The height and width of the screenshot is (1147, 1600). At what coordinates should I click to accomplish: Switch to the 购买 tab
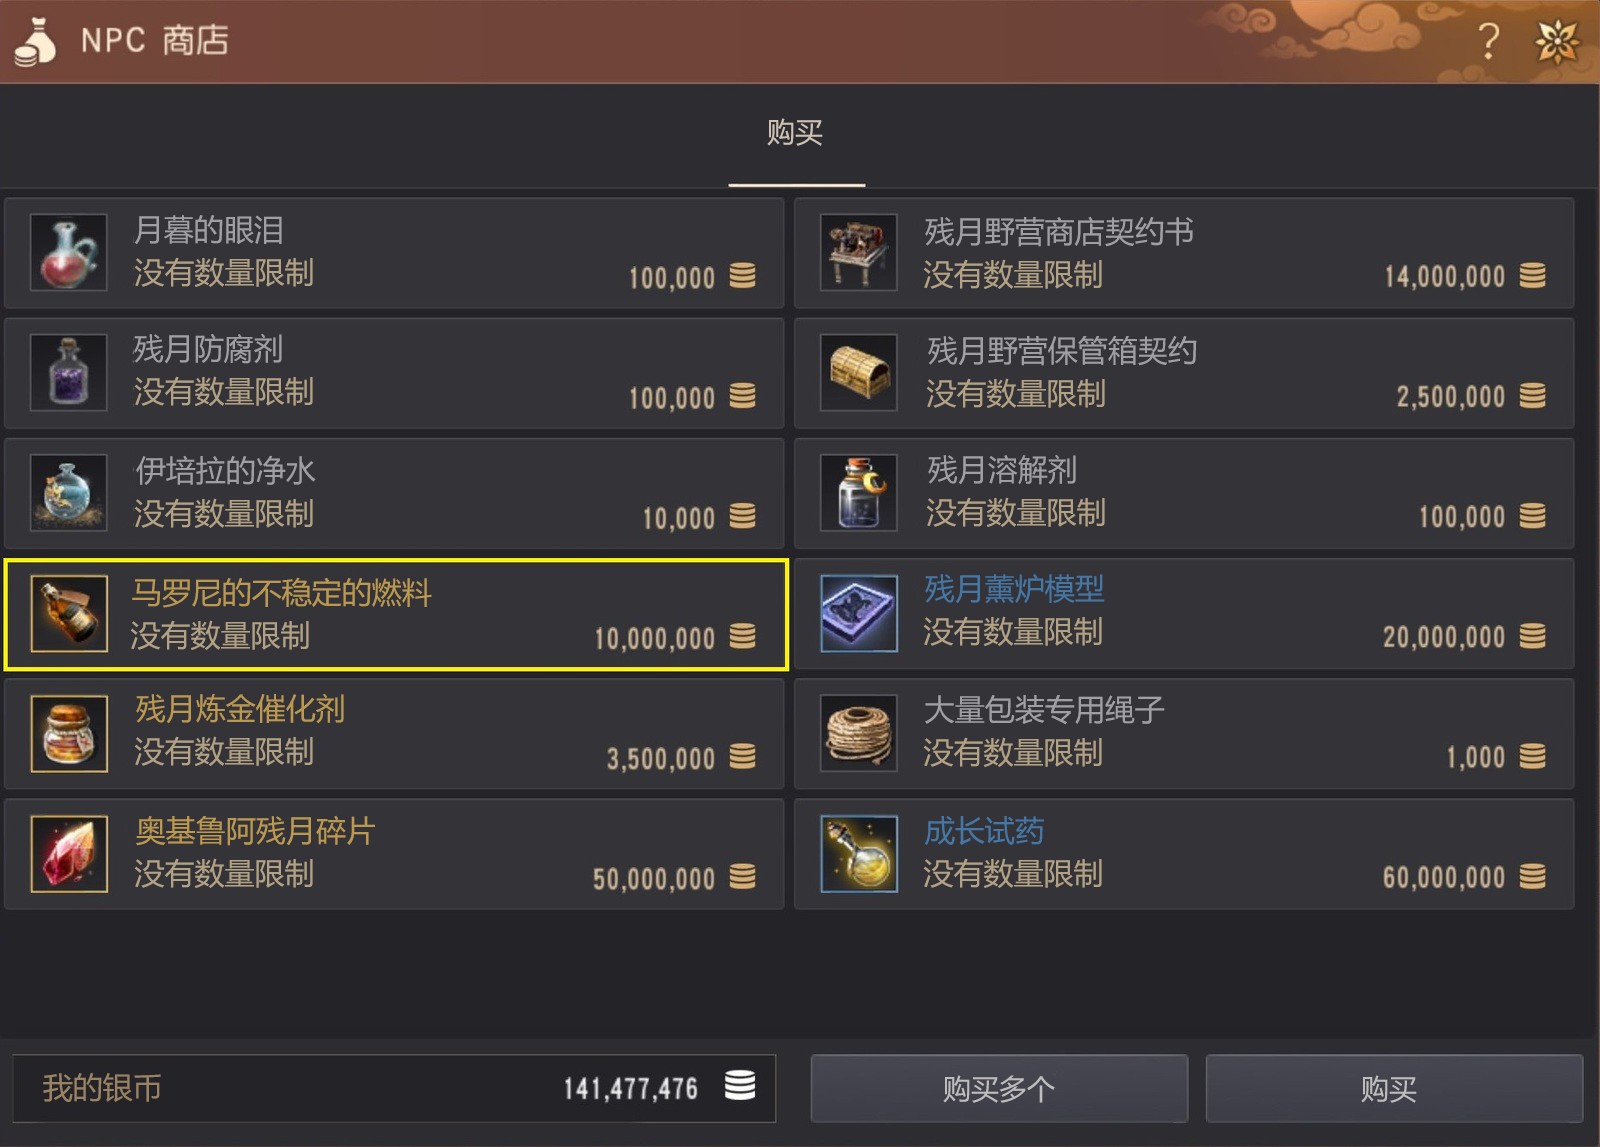coord(796,133)
